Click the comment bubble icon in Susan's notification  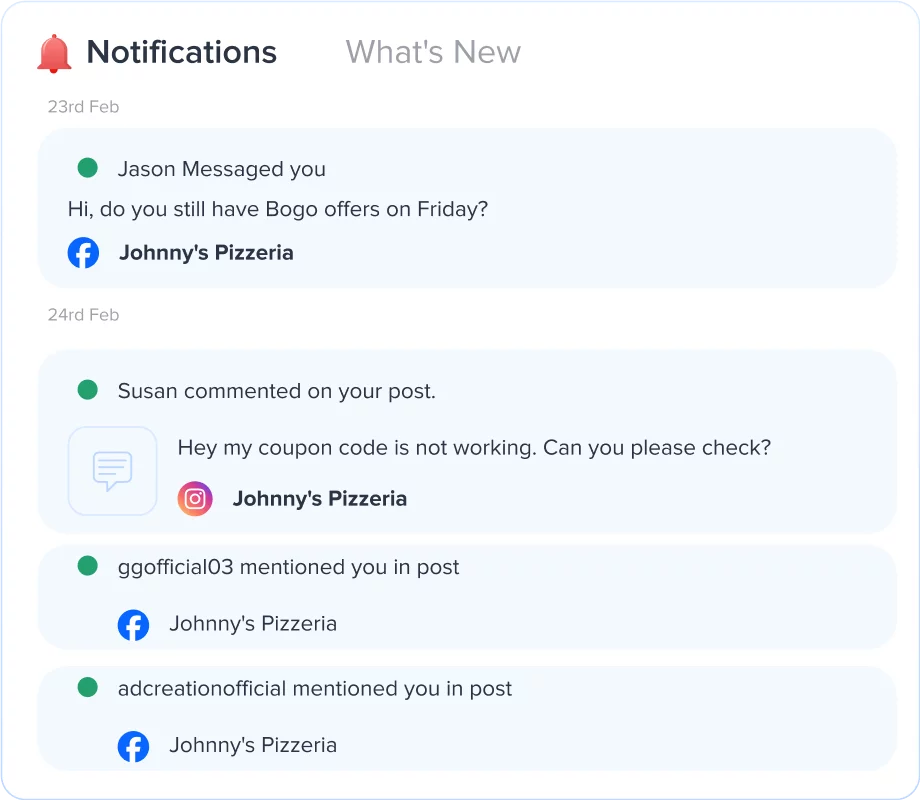[112, 470]
